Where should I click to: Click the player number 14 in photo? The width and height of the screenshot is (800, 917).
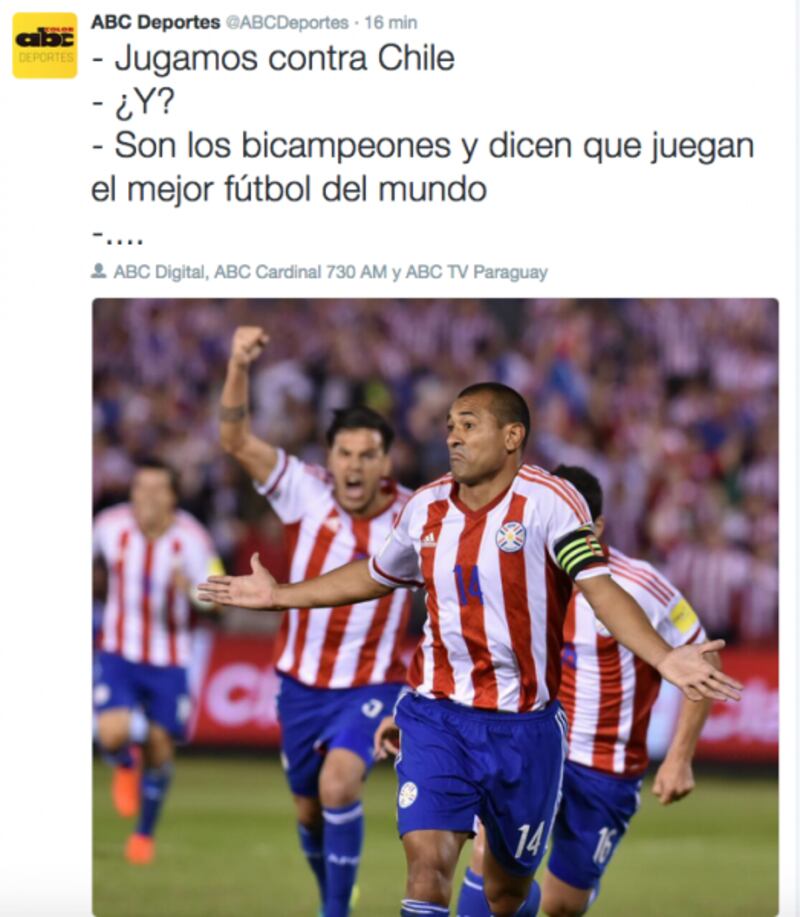click(x=467, y=585)
